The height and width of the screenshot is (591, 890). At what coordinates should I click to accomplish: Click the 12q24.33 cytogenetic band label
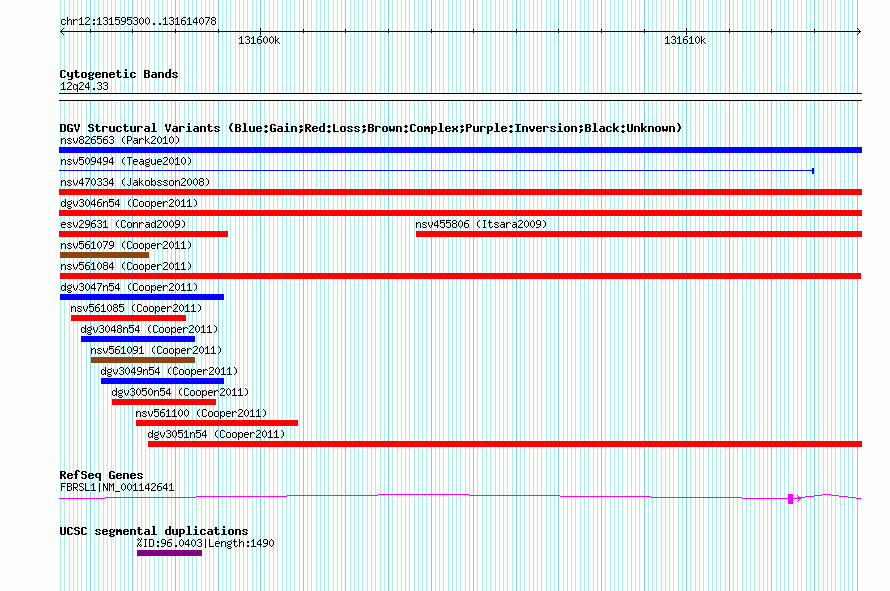click(84, 86)
